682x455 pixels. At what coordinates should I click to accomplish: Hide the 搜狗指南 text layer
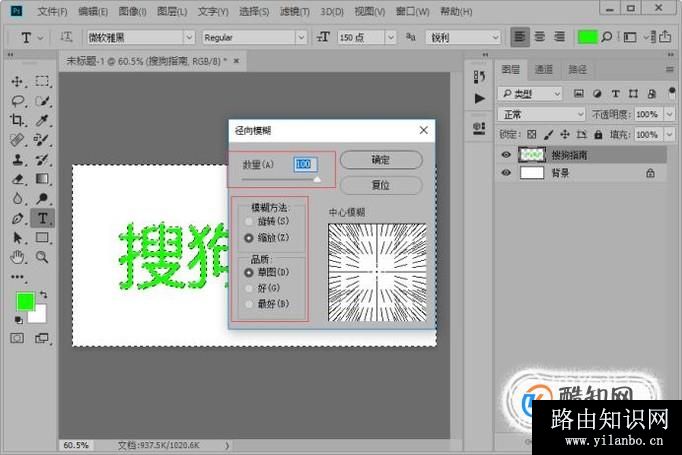(506, 155)
